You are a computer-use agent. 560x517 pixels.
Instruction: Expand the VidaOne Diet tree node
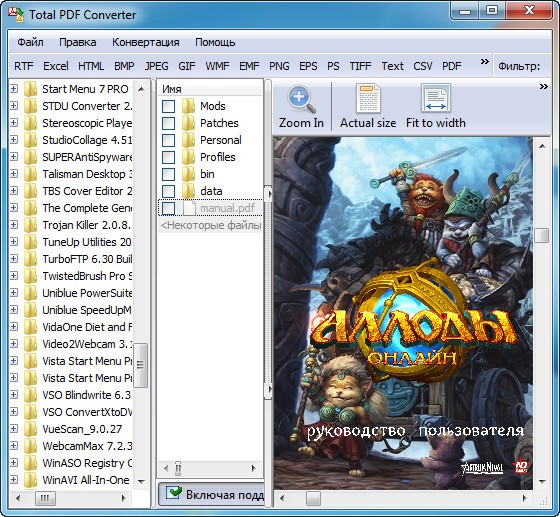[14, 327]
